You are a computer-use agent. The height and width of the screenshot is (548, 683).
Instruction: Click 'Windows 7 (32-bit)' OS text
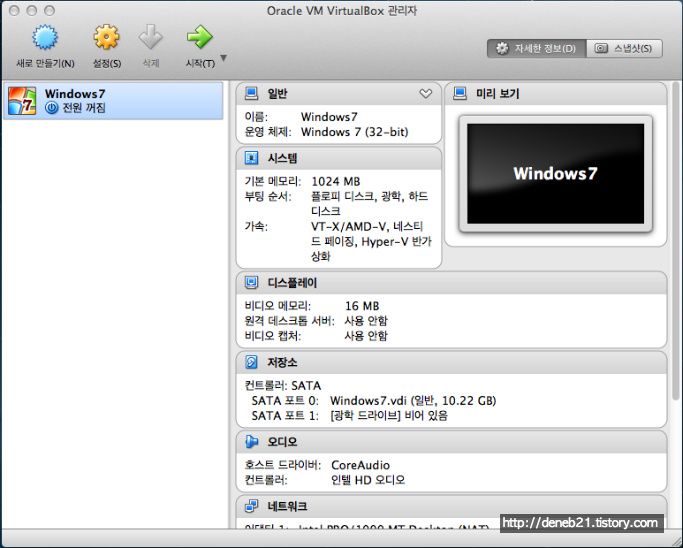pyautogui.click(x=355, y=132)
